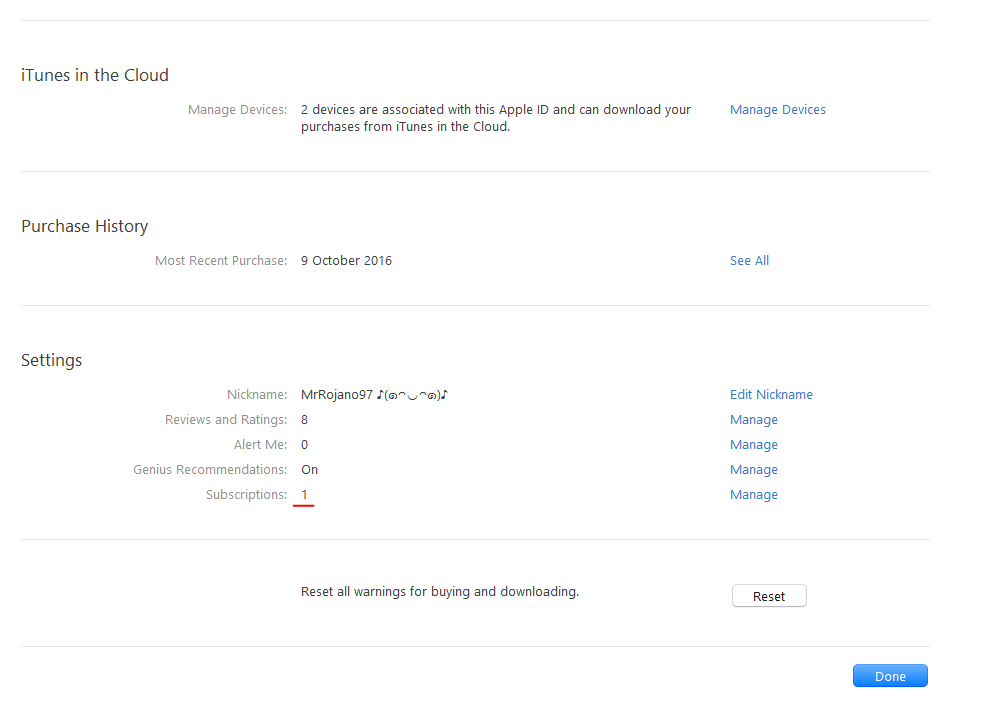Click the Alert Me count 0
The image size is (989, 712).
304,445
